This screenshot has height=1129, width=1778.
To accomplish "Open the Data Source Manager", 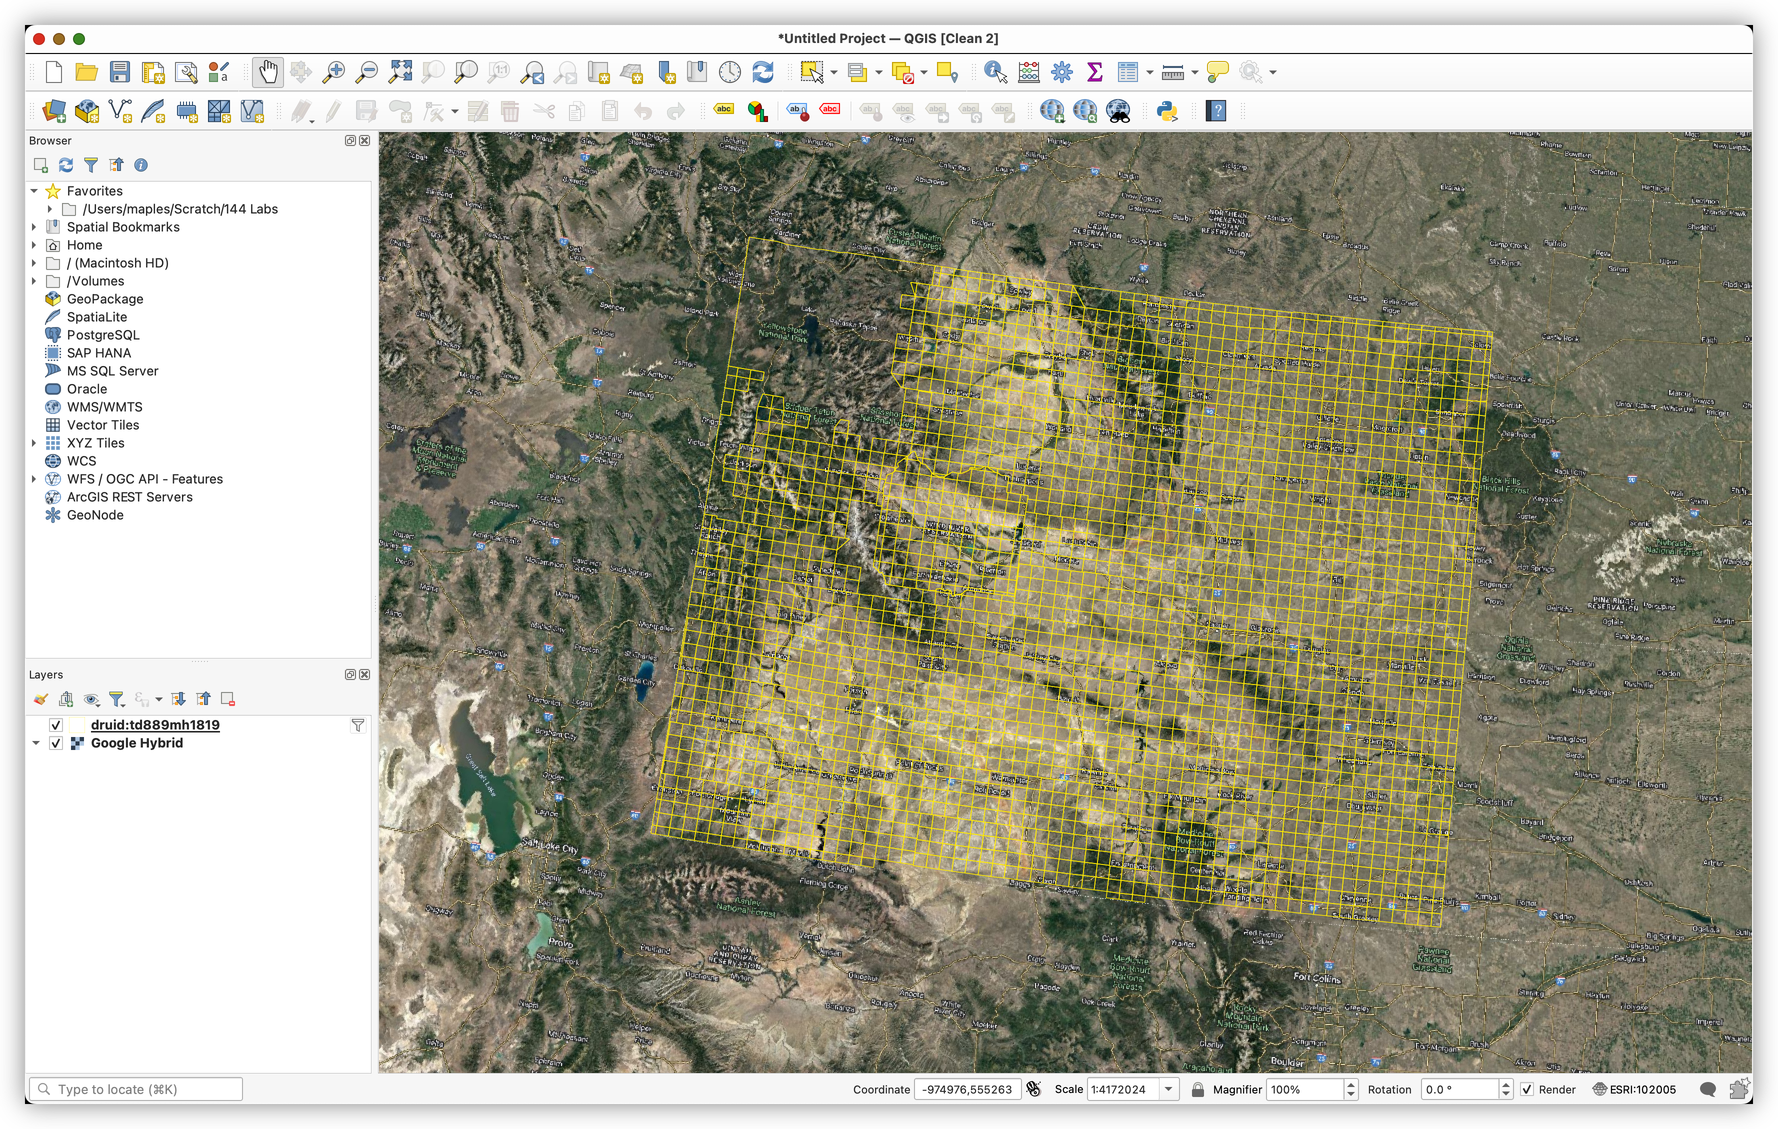I will click(x=54, y=111).
